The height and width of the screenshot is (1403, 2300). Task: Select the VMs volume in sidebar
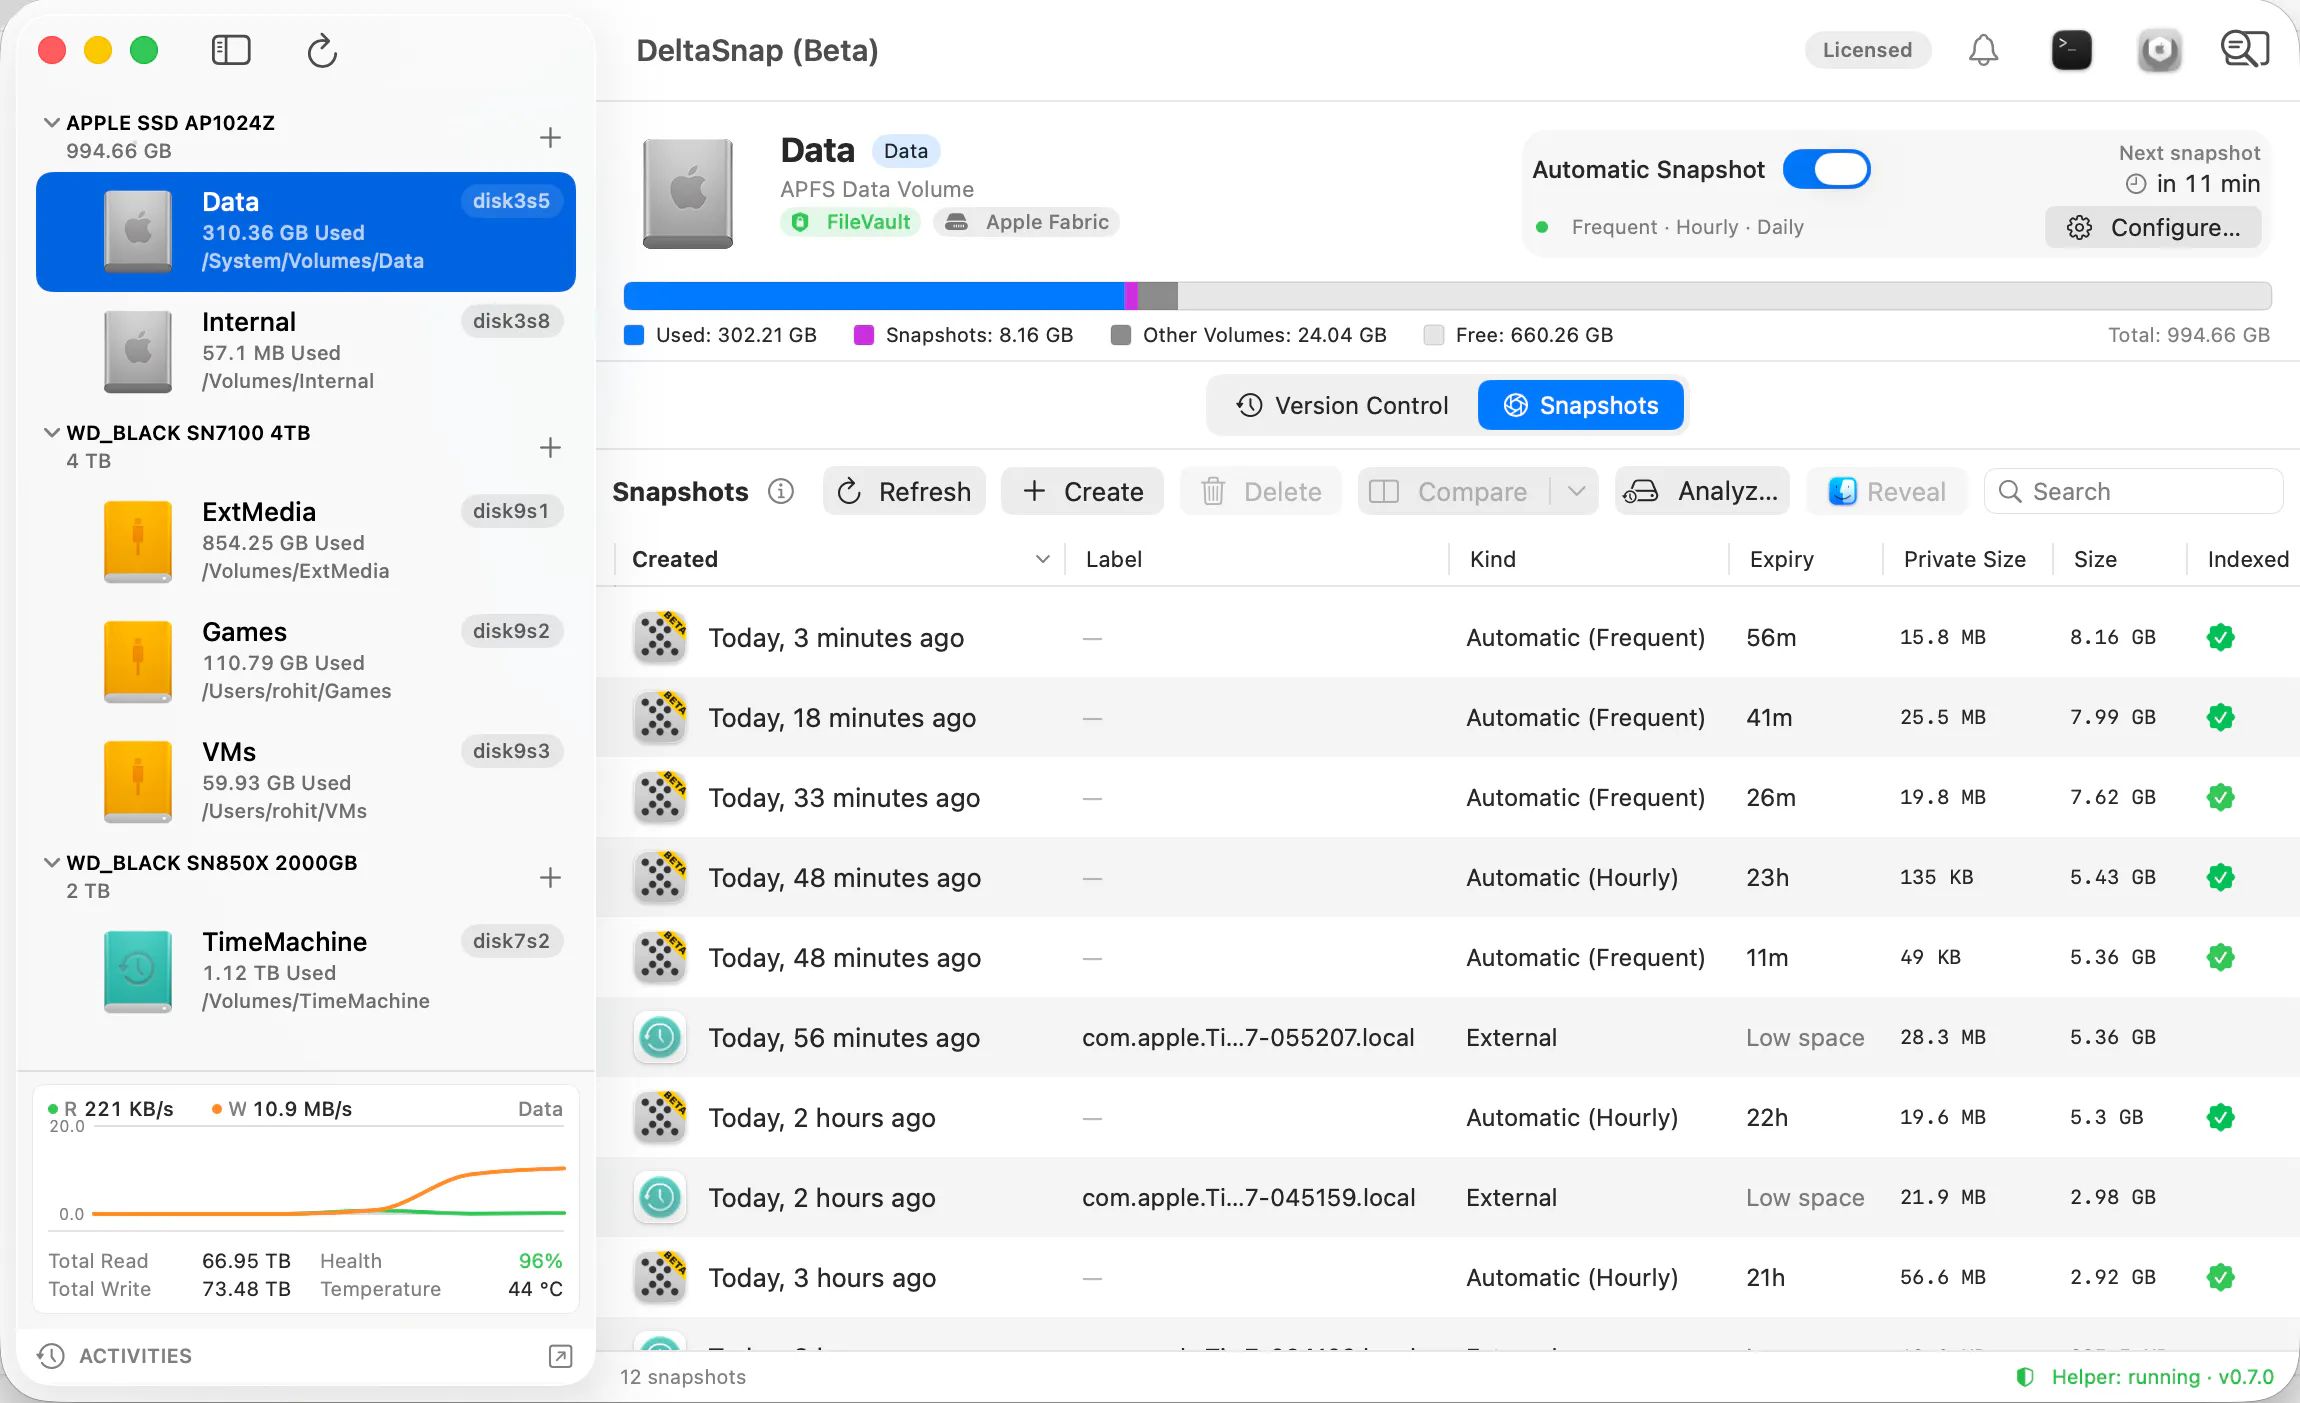click(x=306, y=781)
